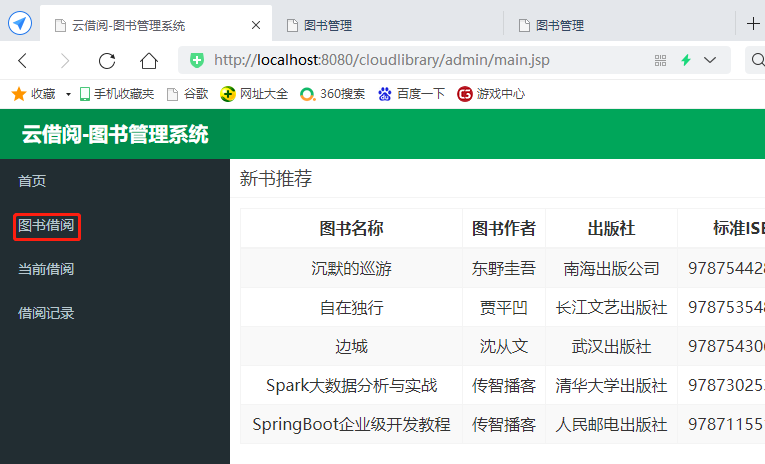Click the book title 自在独行

351,307
